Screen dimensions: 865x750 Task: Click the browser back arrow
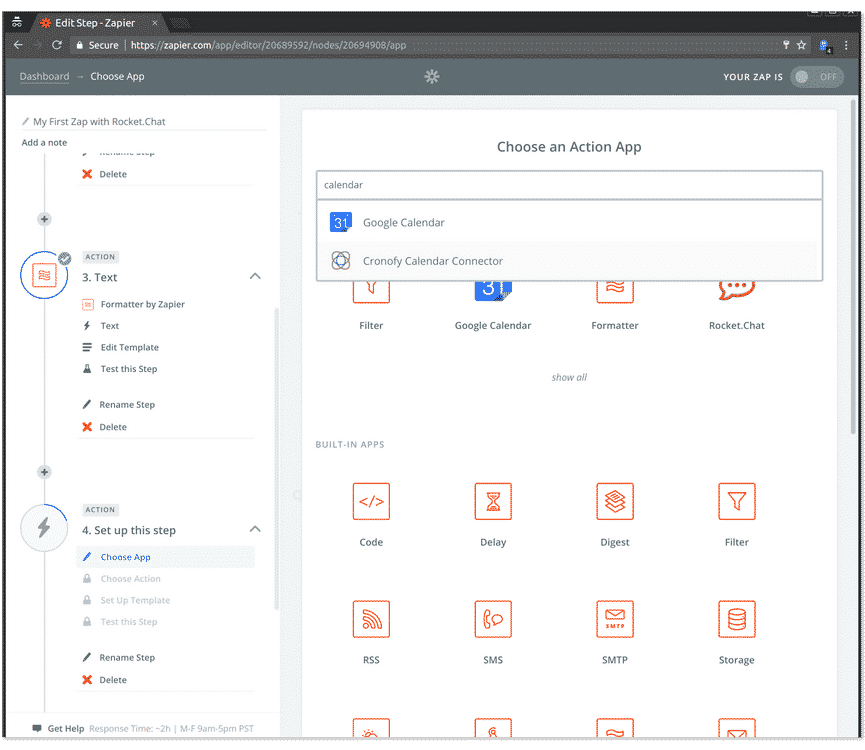[x=18, y=45]
